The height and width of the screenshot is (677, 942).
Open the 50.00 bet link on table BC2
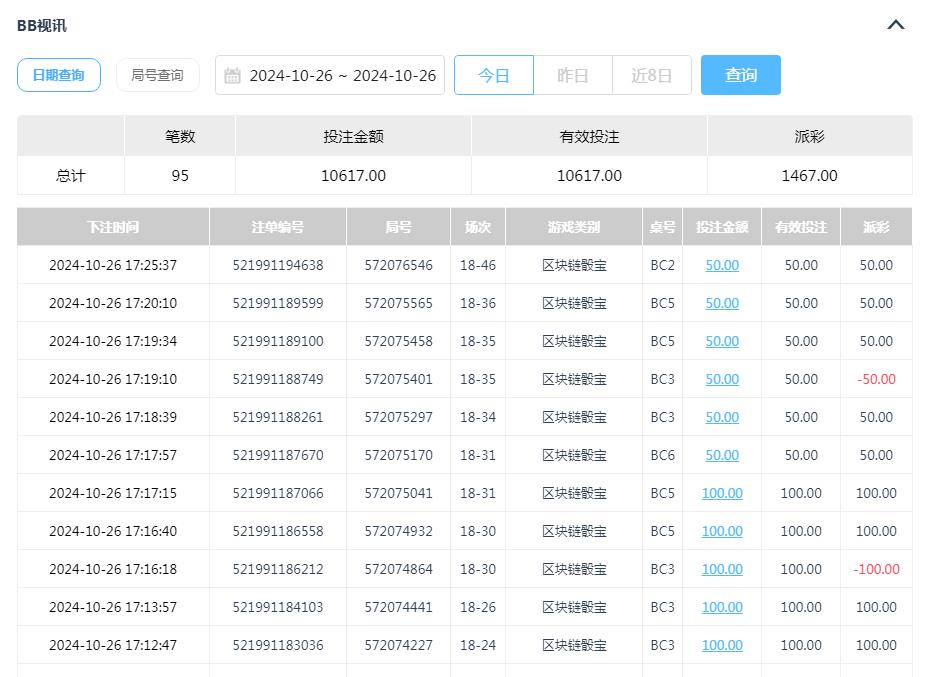point(722,265)
